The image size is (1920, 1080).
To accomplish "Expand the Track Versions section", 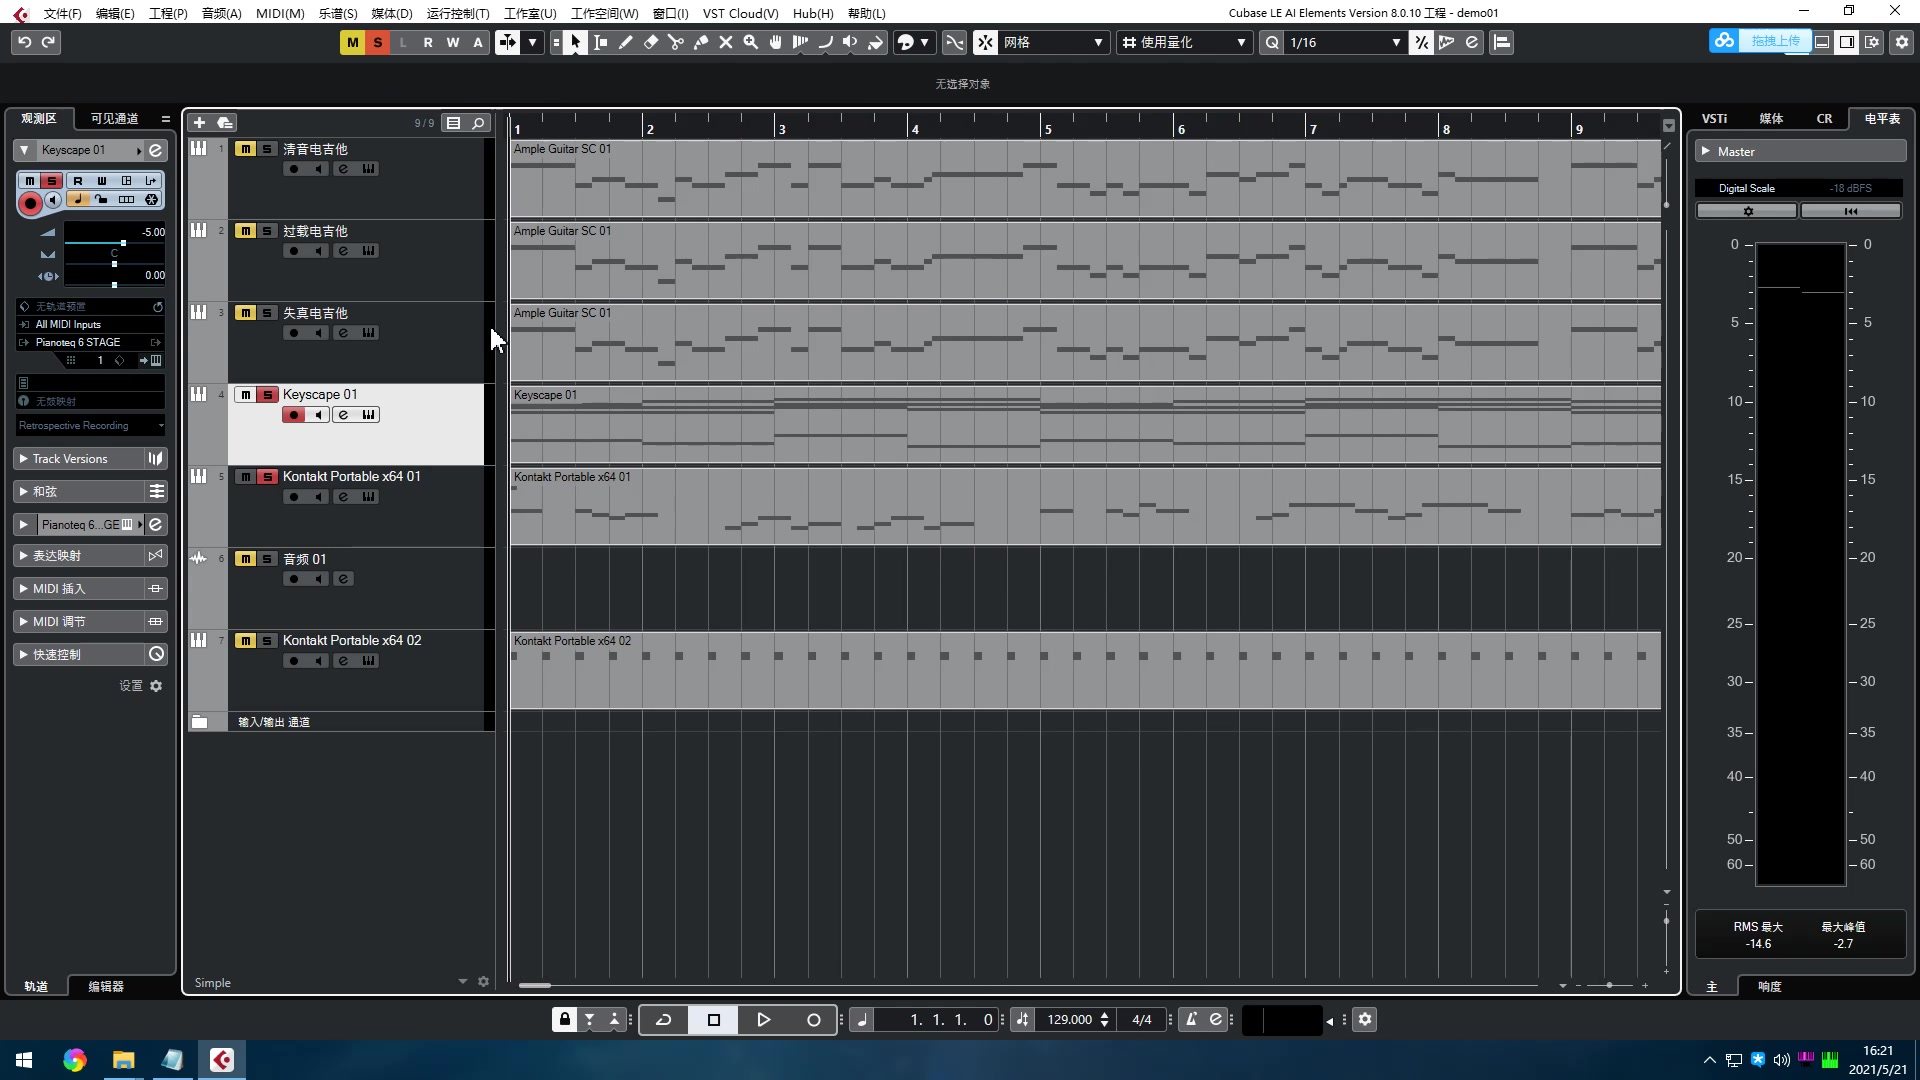I will (x=23, y=459).
